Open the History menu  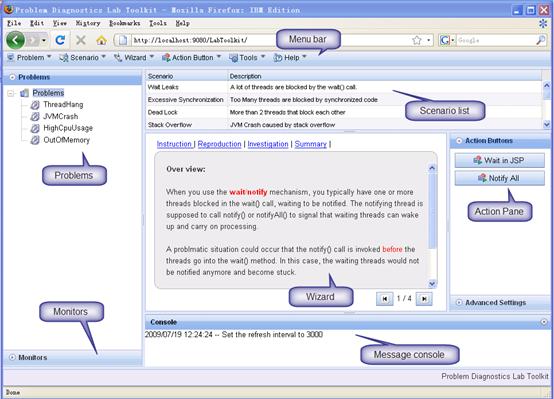click(x=88, y=23)
